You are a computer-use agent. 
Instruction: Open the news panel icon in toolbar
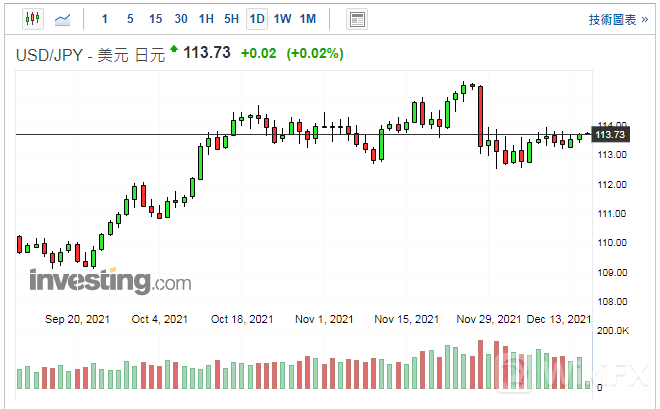(x=356, y=19)
